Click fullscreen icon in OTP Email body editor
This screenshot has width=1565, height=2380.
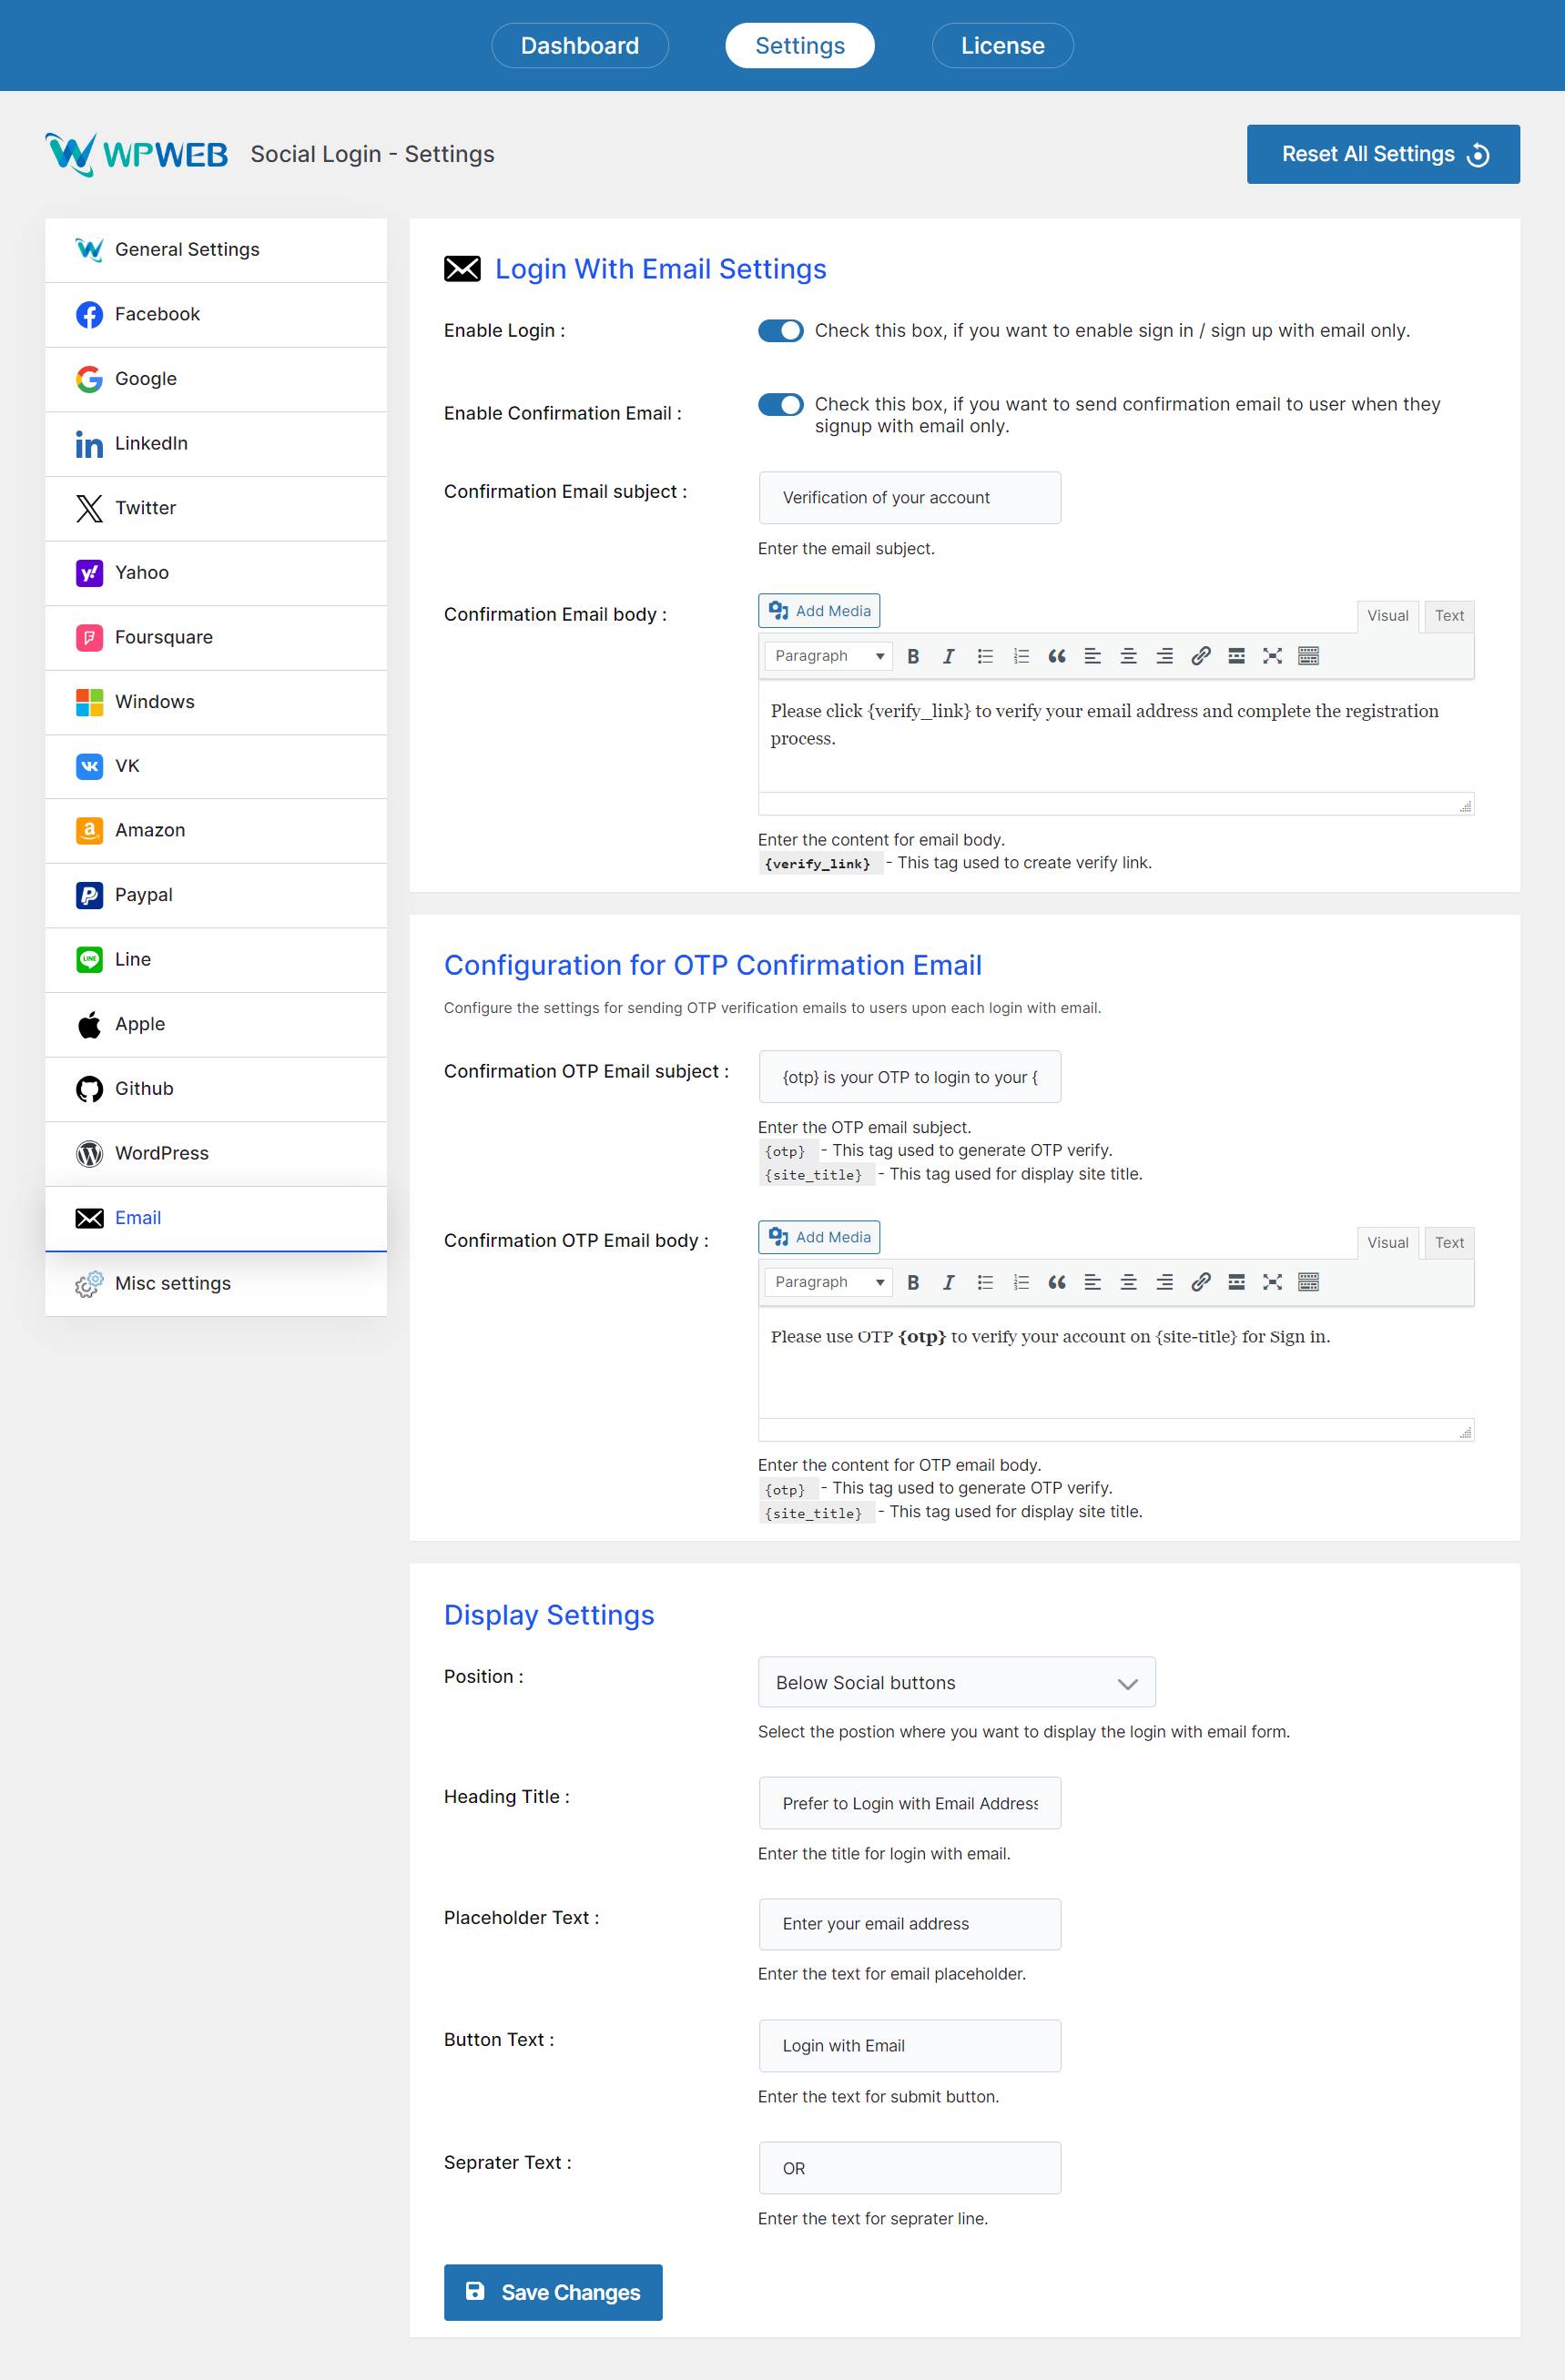[1272, 1282]
